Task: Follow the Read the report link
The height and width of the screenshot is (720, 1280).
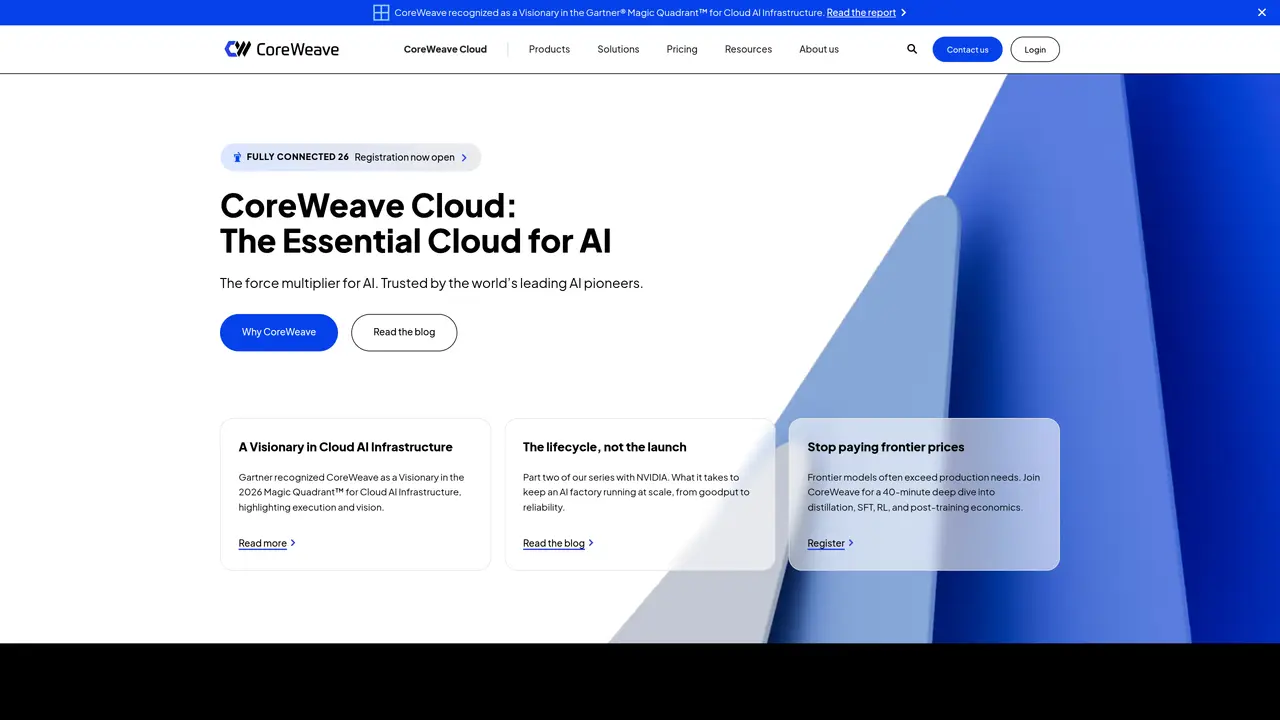Action: pos(861,13)
